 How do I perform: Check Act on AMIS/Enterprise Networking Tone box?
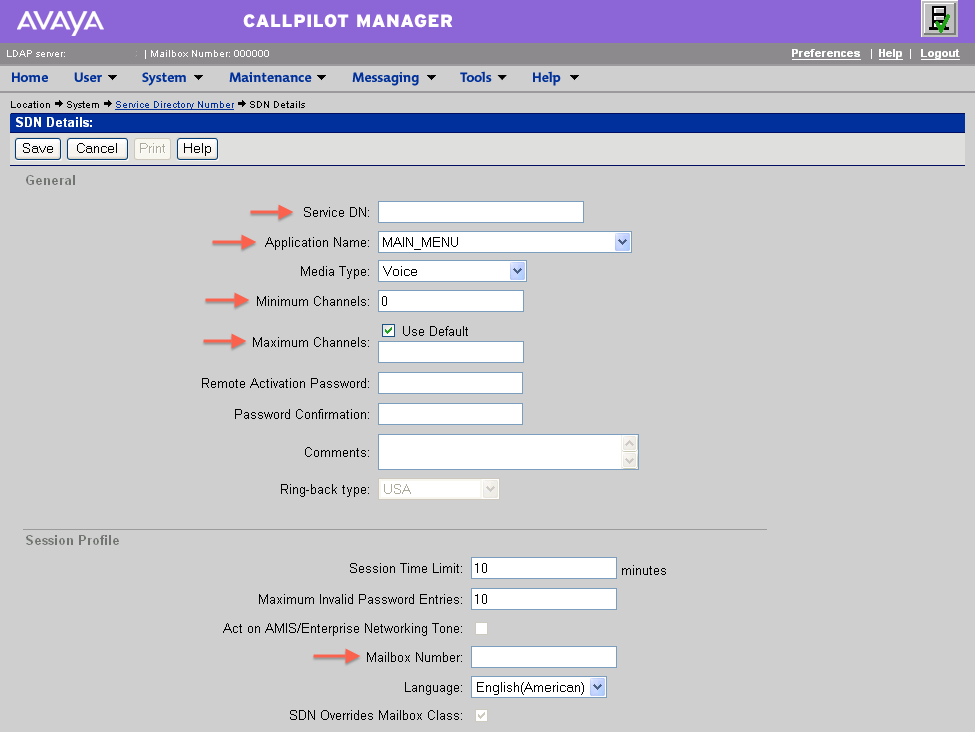[481, 628]
